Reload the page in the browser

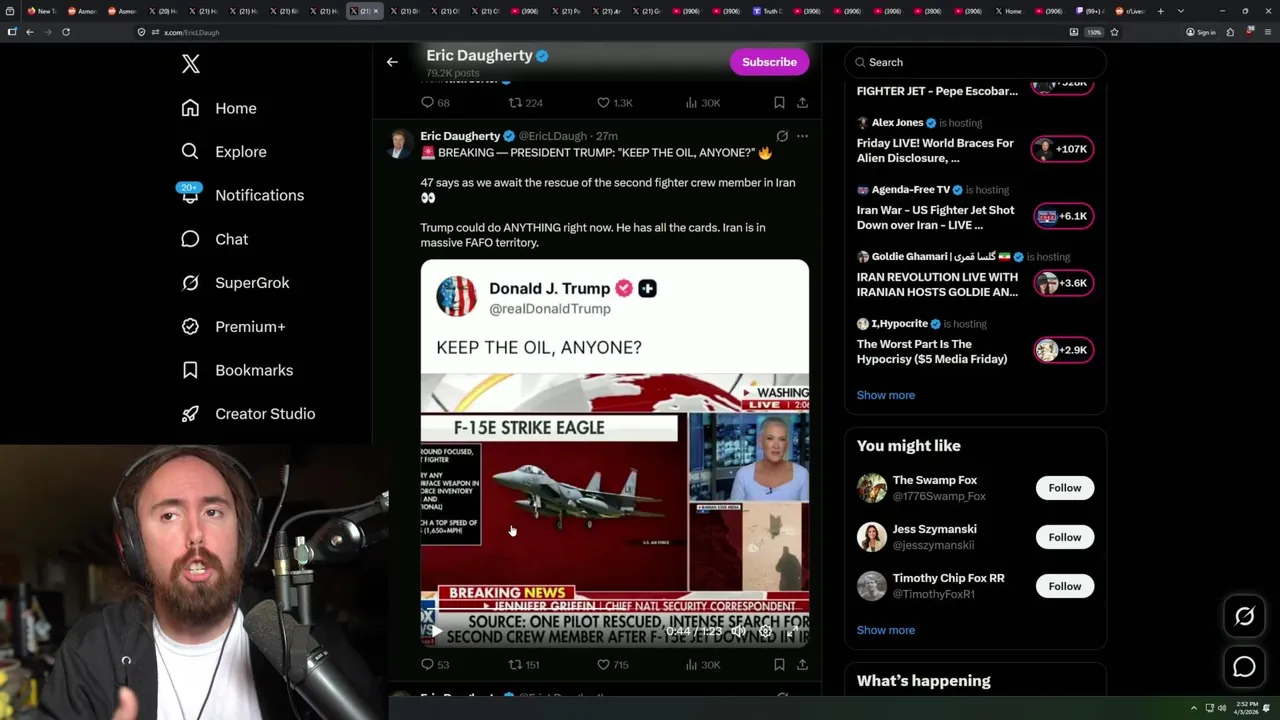(66, 32)
